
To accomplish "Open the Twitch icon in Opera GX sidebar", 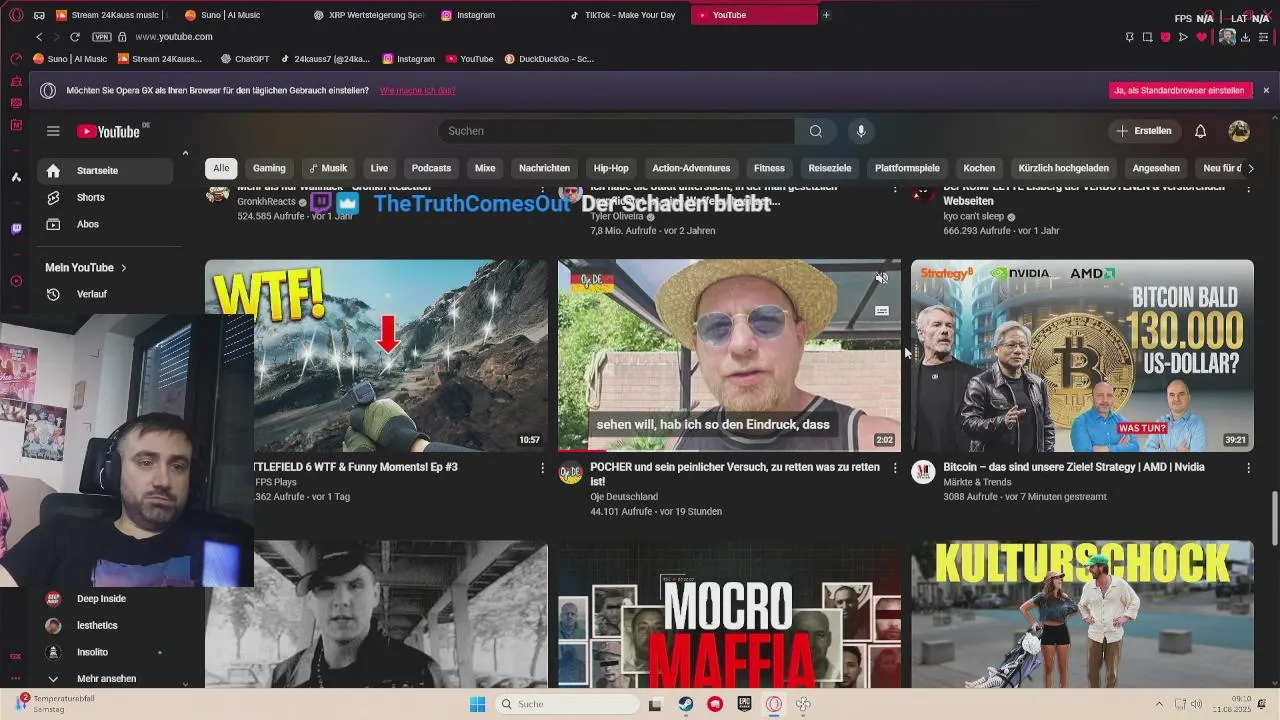I will [16, 229].
